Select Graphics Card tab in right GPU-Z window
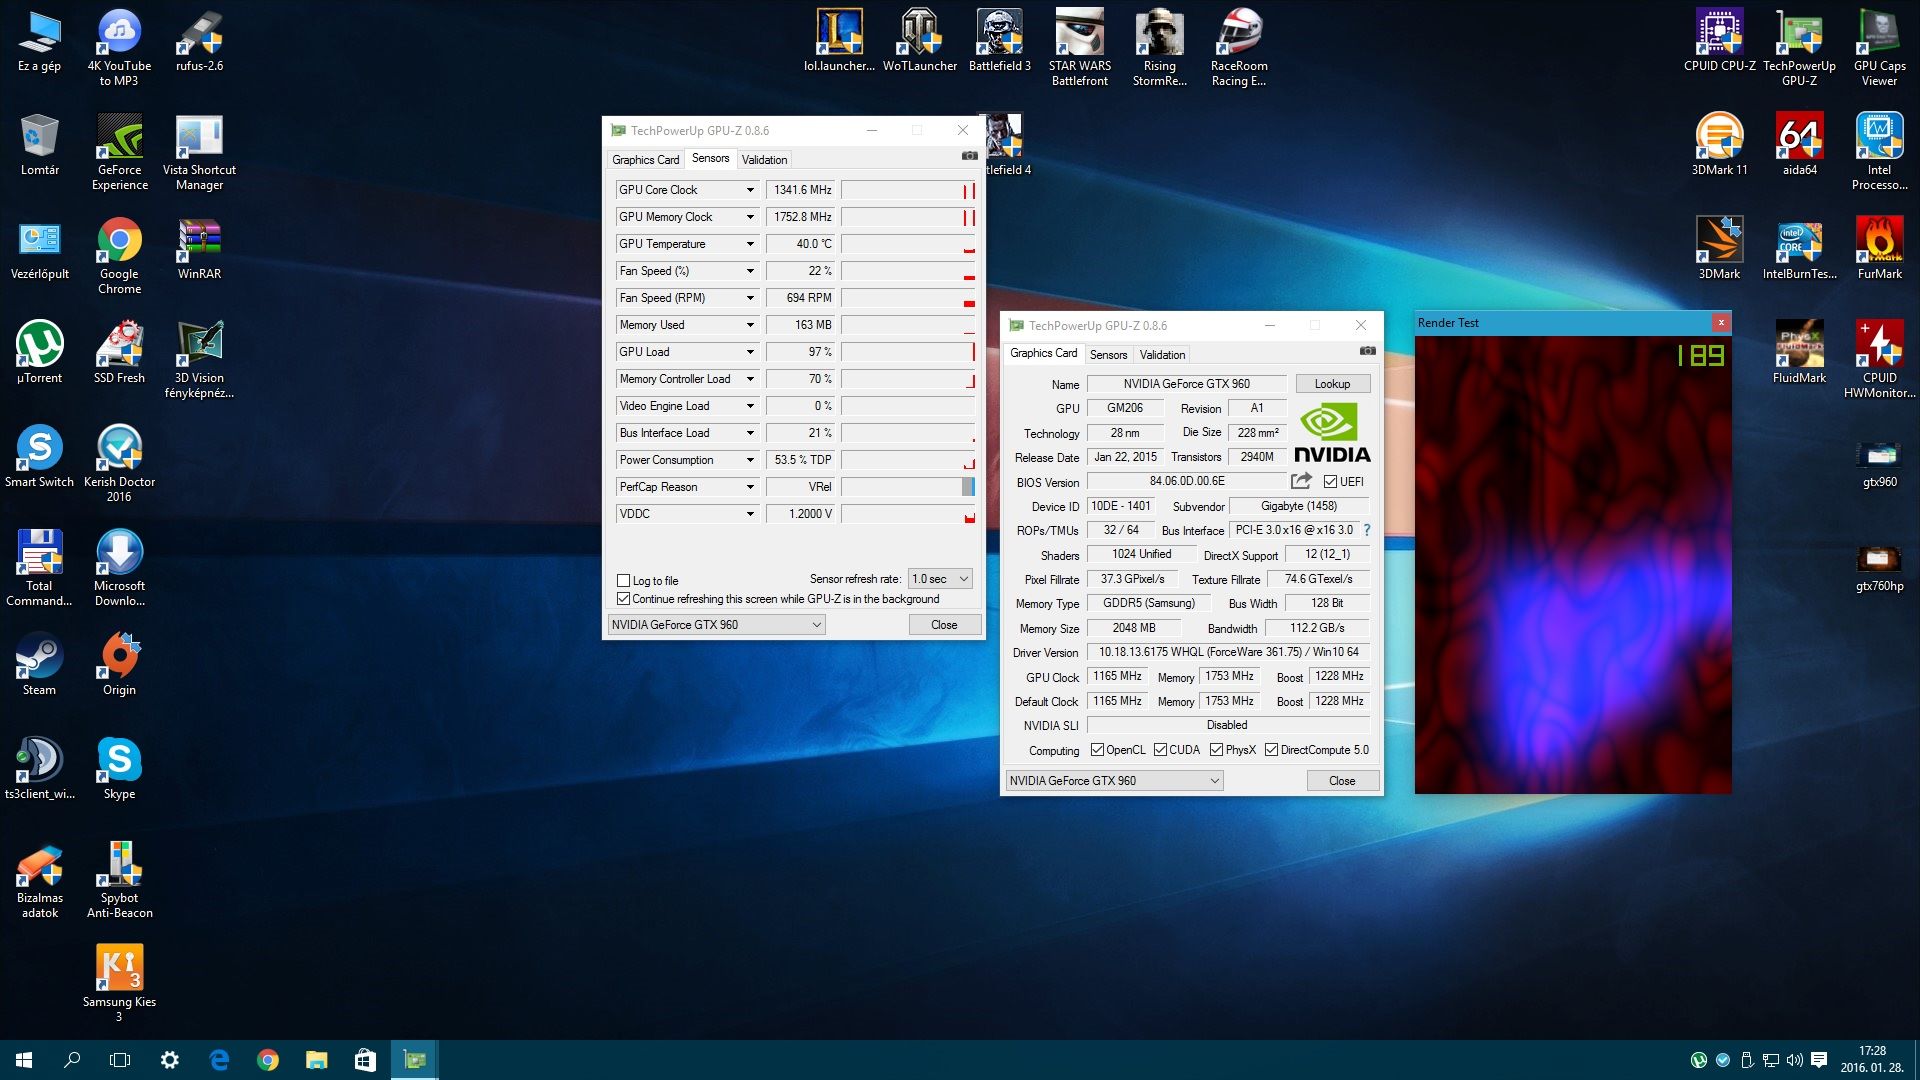 (1043, 353)
